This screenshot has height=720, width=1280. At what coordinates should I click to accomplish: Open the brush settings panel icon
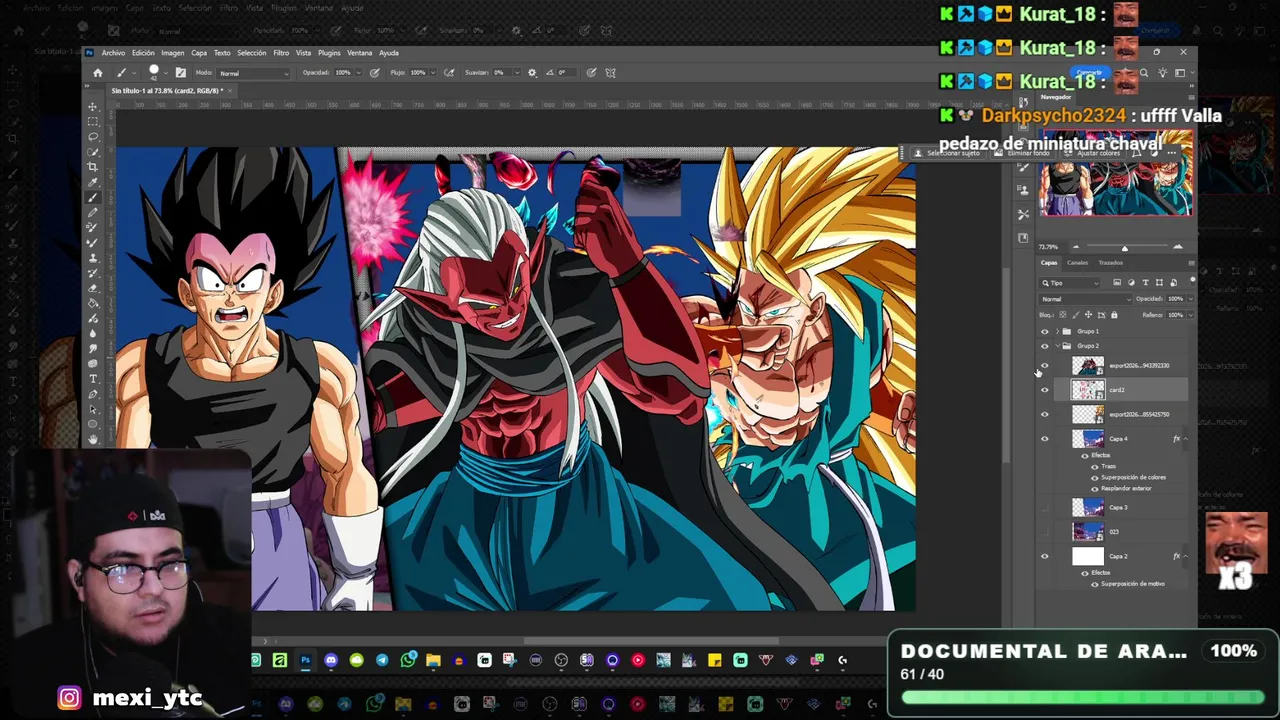tap(180, 73)
